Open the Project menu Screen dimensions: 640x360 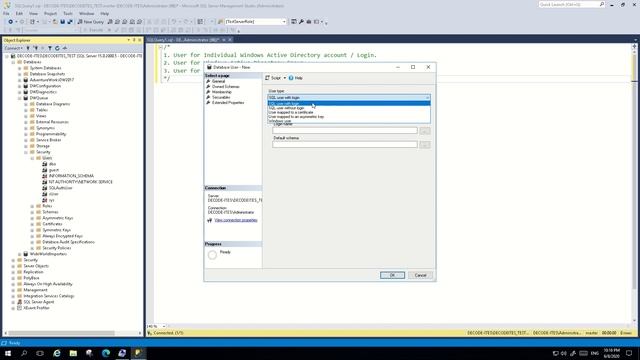pyautogui.click(x=51, y=13)
